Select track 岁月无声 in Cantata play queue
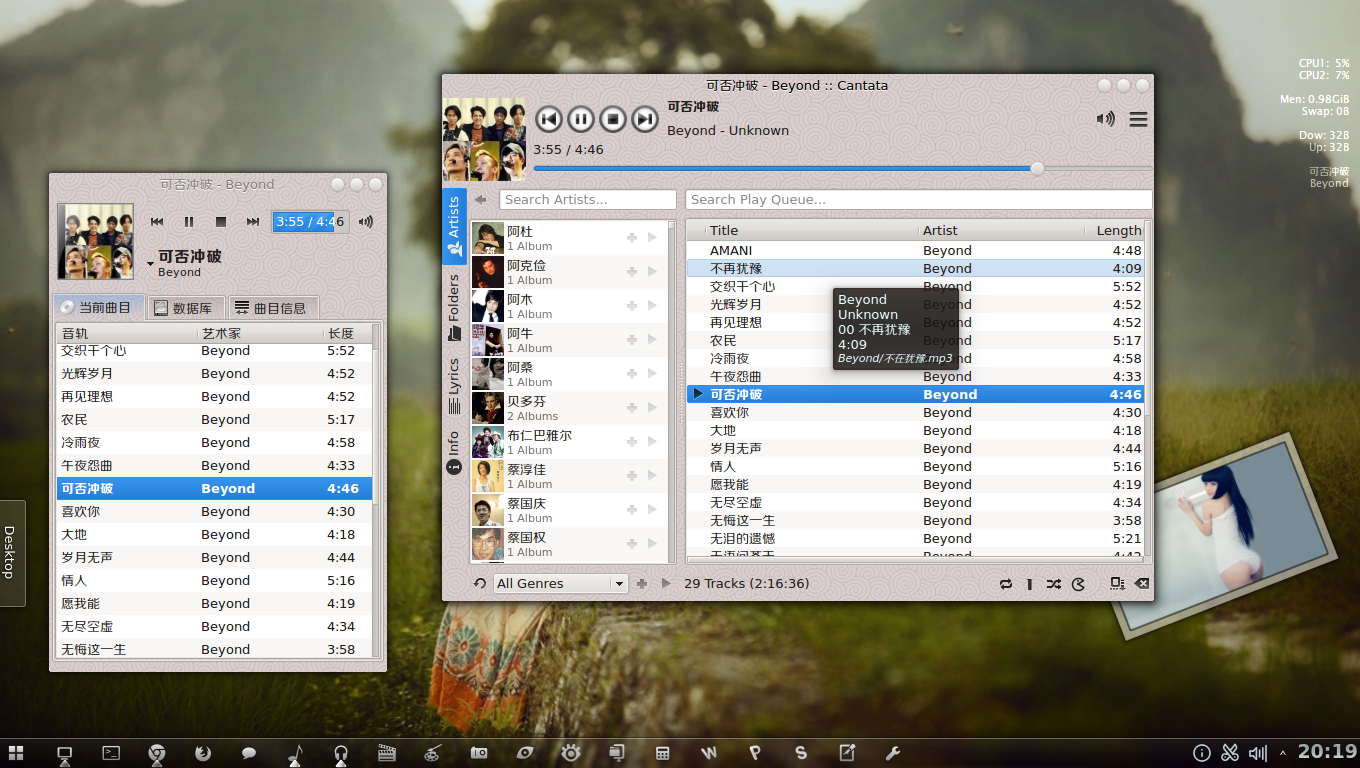 (x=915, y=448)
